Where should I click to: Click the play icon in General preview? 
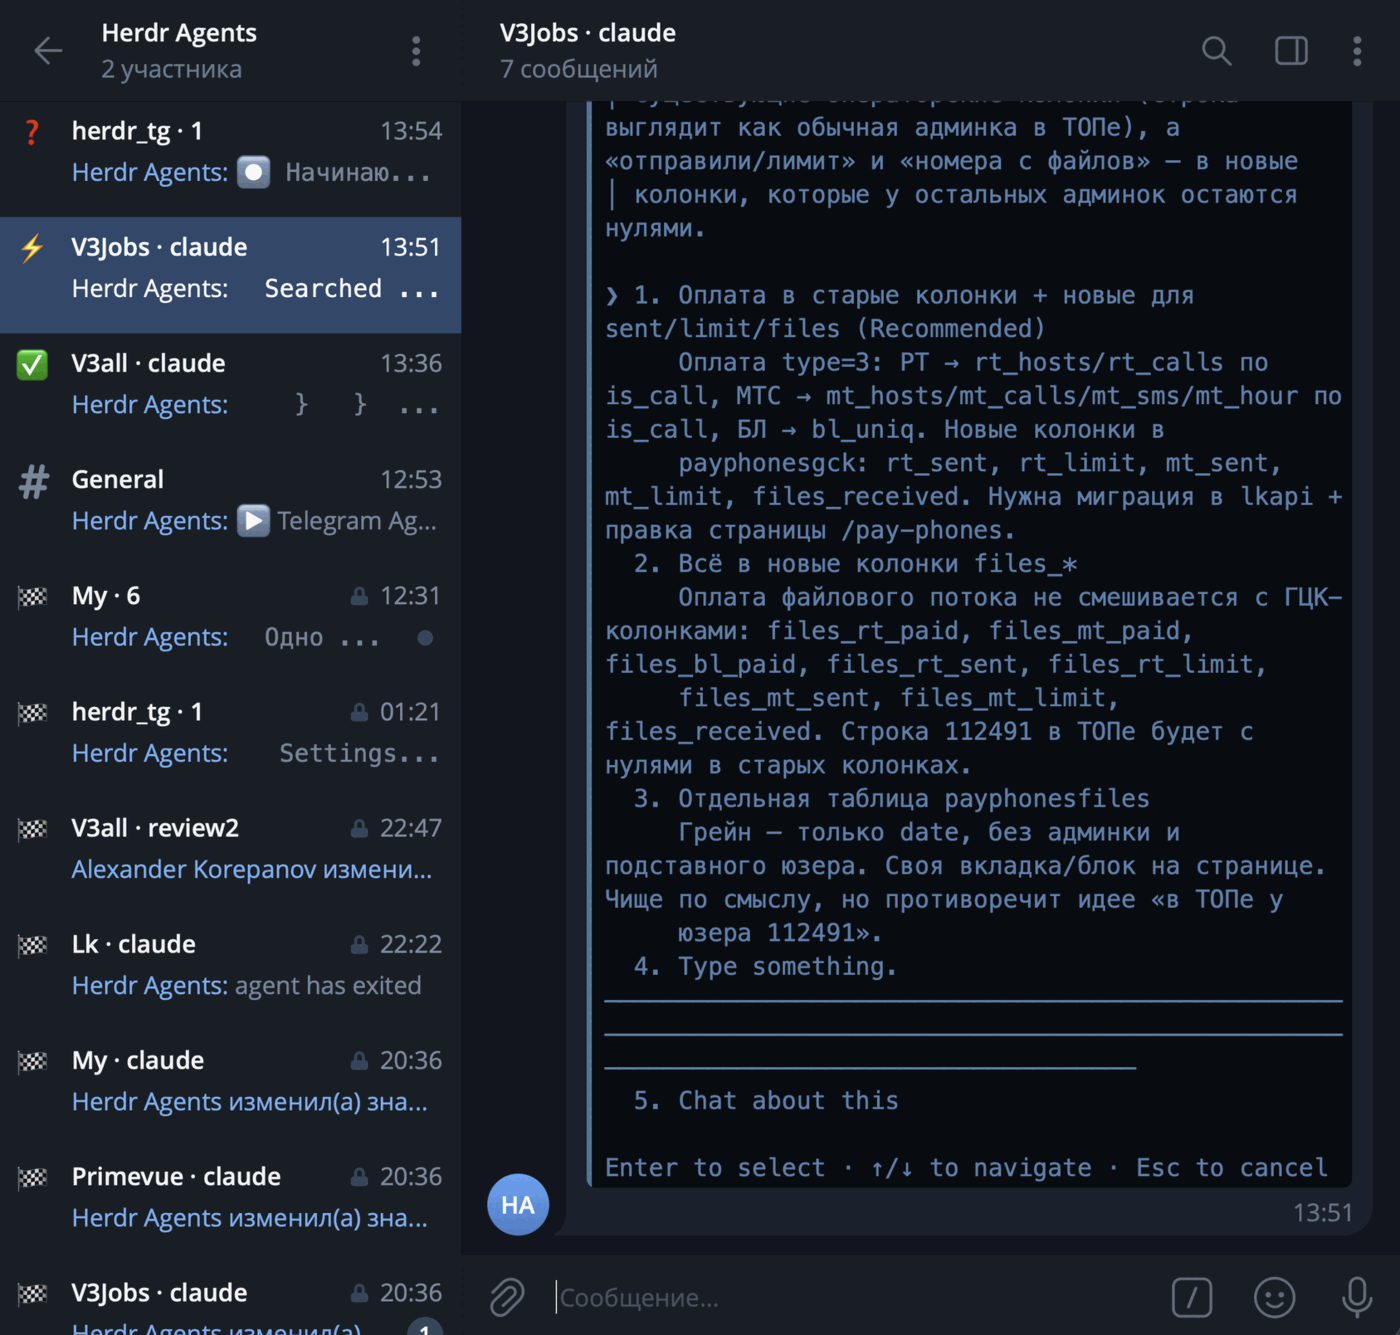(x=254, y=521)
